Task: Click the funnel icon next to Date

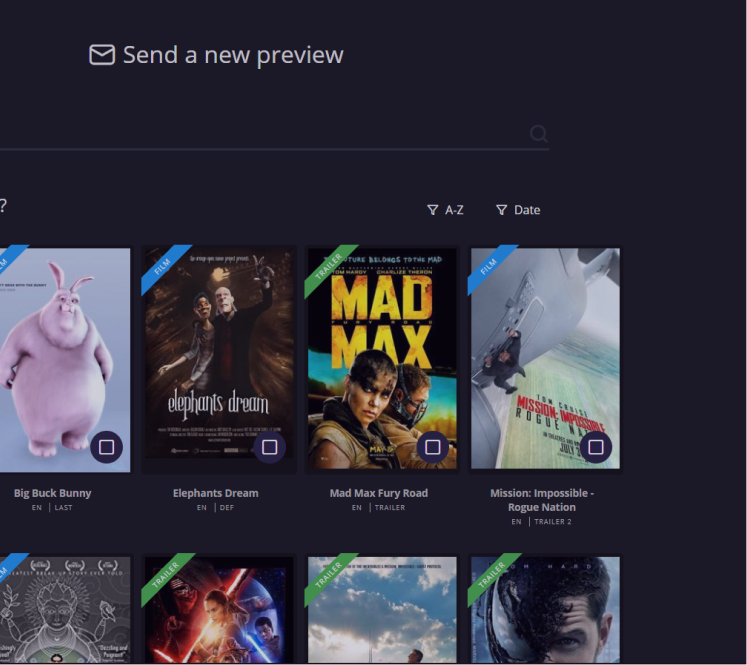Action: click(502, 210)
